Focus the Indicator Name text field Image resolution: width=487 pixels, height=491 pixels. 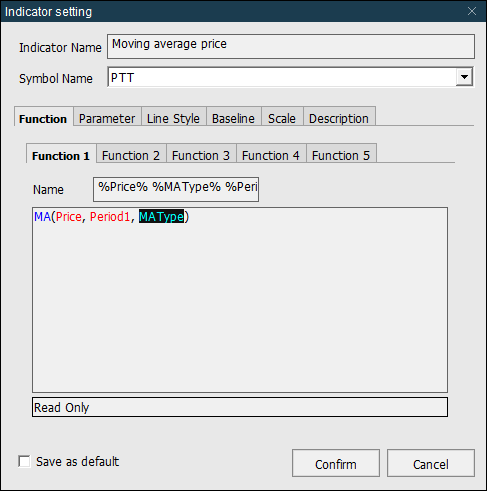pos(291,46)
